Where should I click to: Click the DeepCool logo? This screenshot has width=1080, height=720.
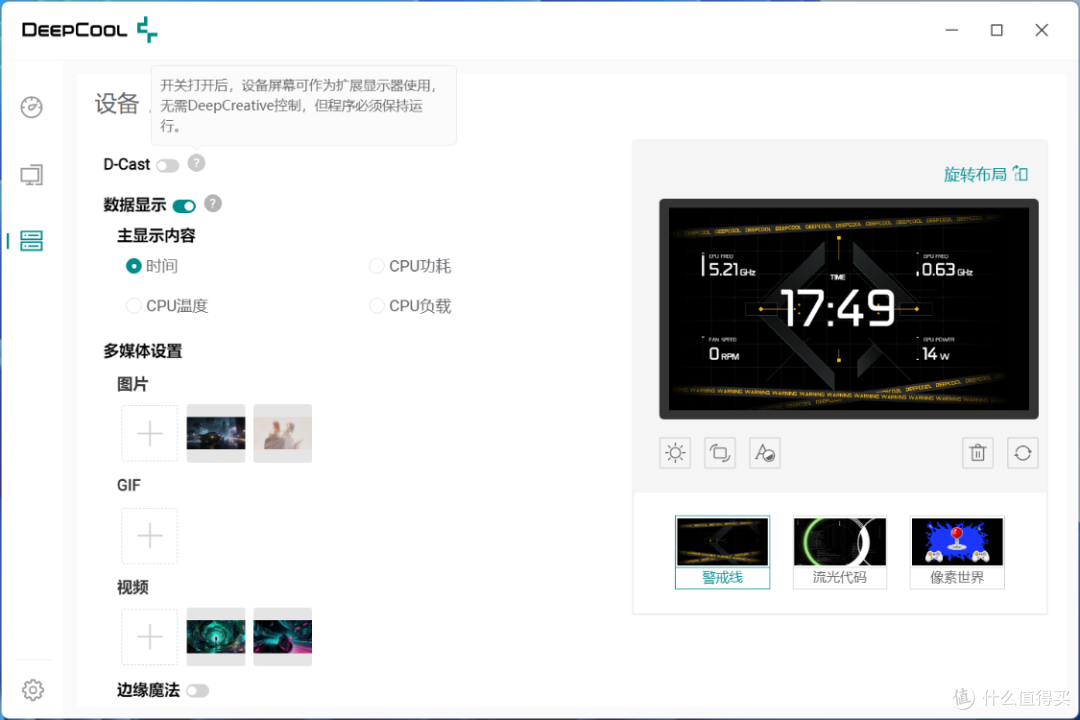click(90, 30)
